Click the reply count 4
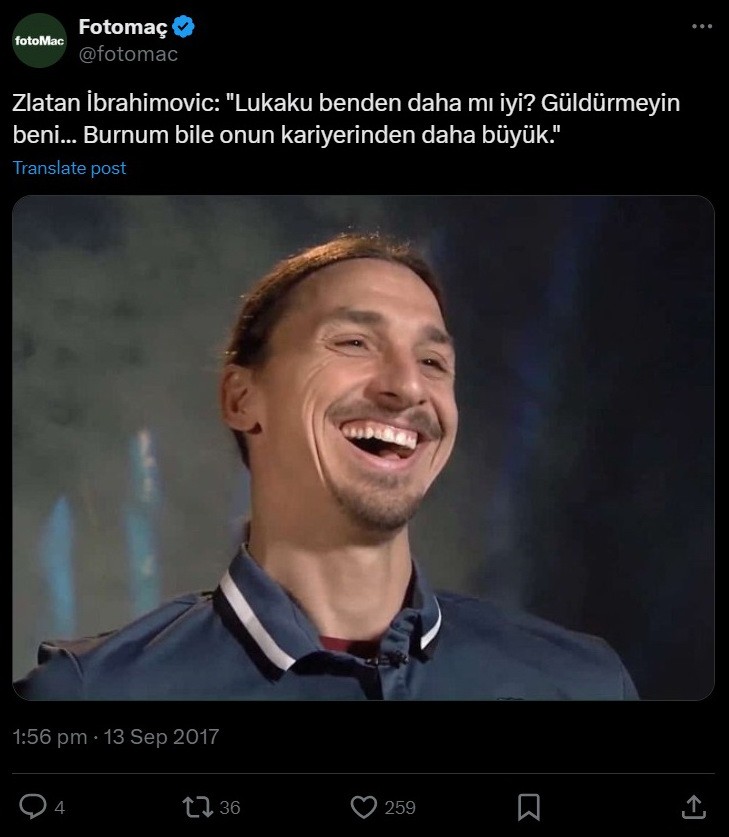This screenshot has height=837, width=729. 60,808
